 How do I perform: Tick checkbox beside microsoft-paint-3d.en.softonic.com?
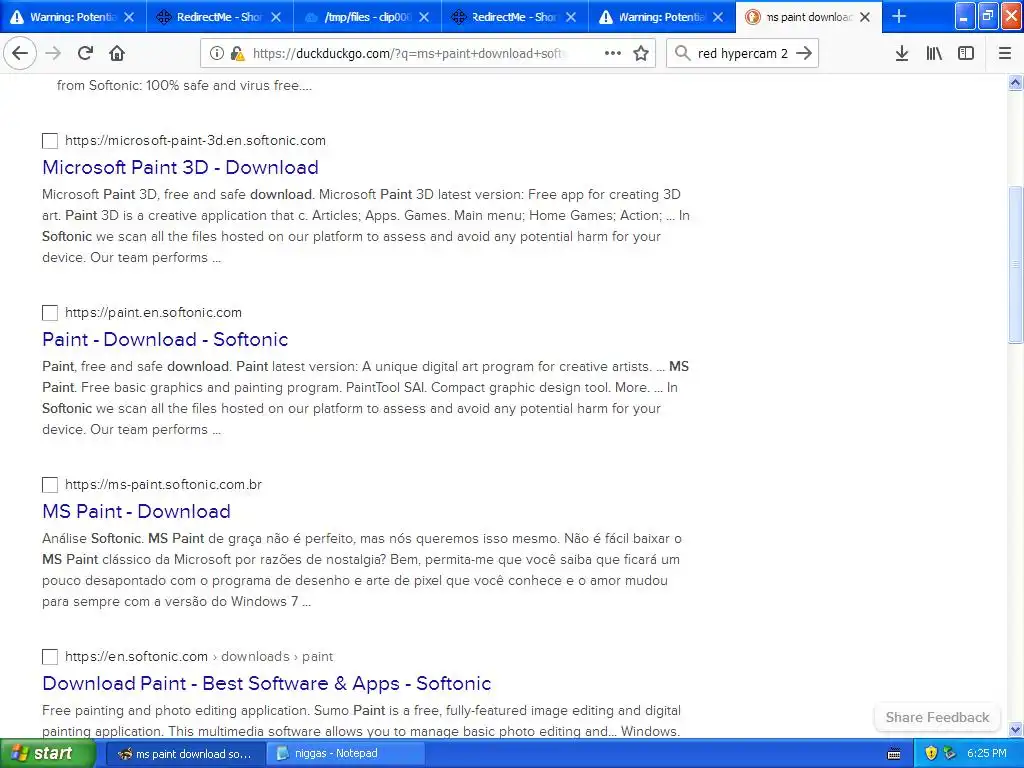click(50, 140)
